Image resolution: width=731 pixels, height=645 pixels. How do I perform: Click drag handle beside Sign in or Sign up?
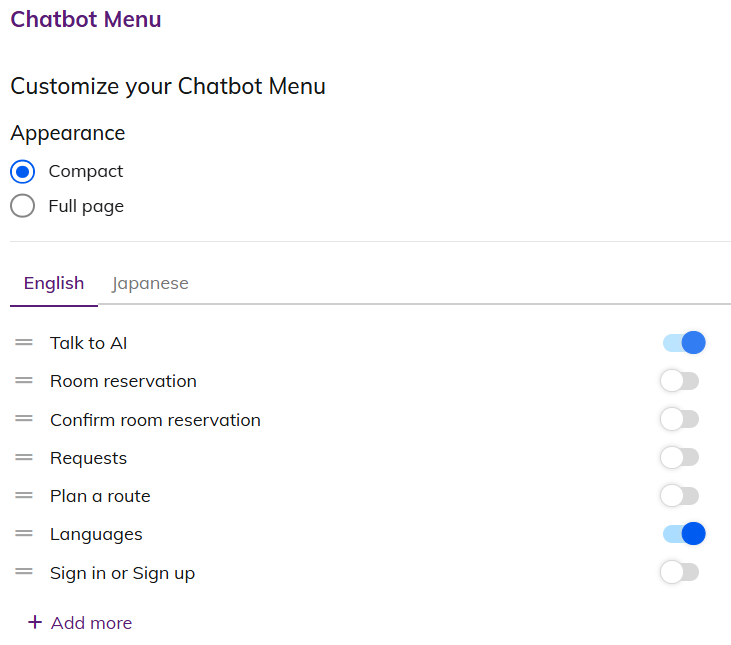[x=24, y=573]
